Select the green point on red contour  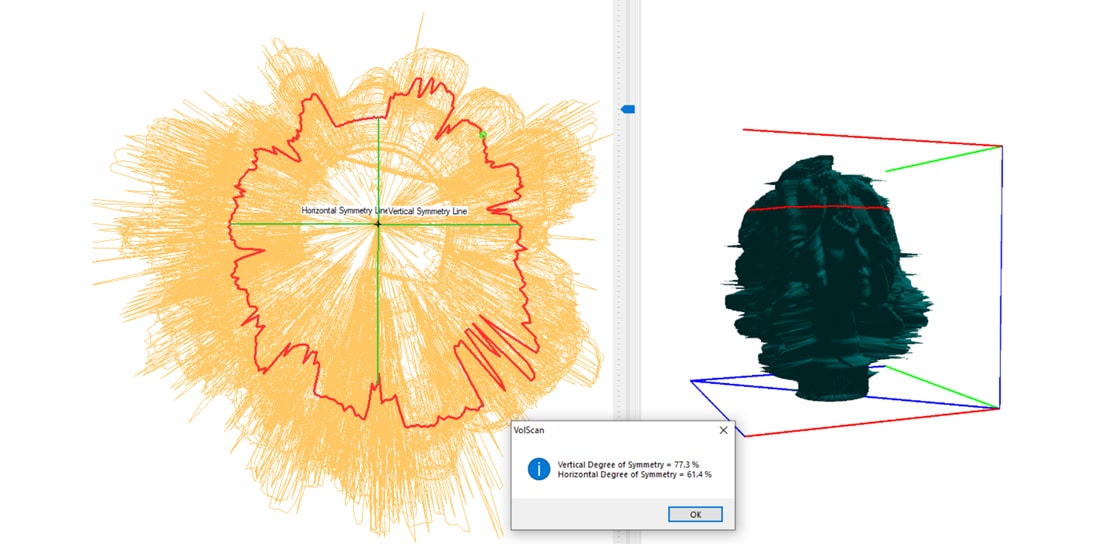click(x=482, y=134)
